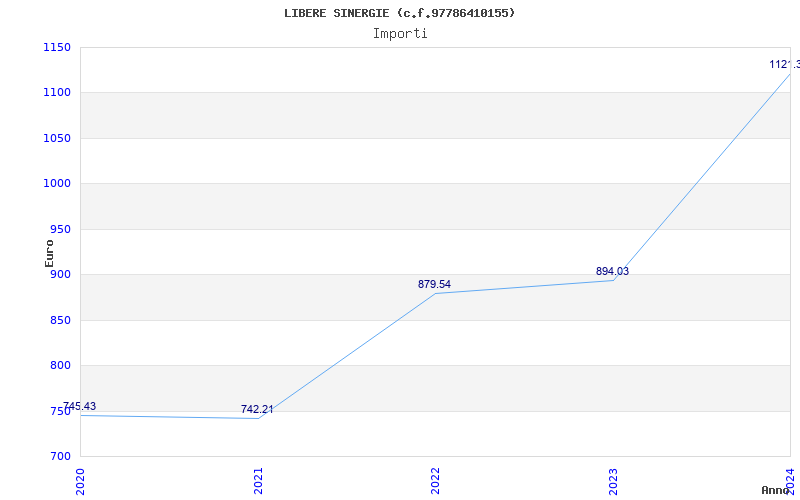Click the 2024 x-axis tick label
The height and width of the screenshot is (500, 800).
[790, 480]
